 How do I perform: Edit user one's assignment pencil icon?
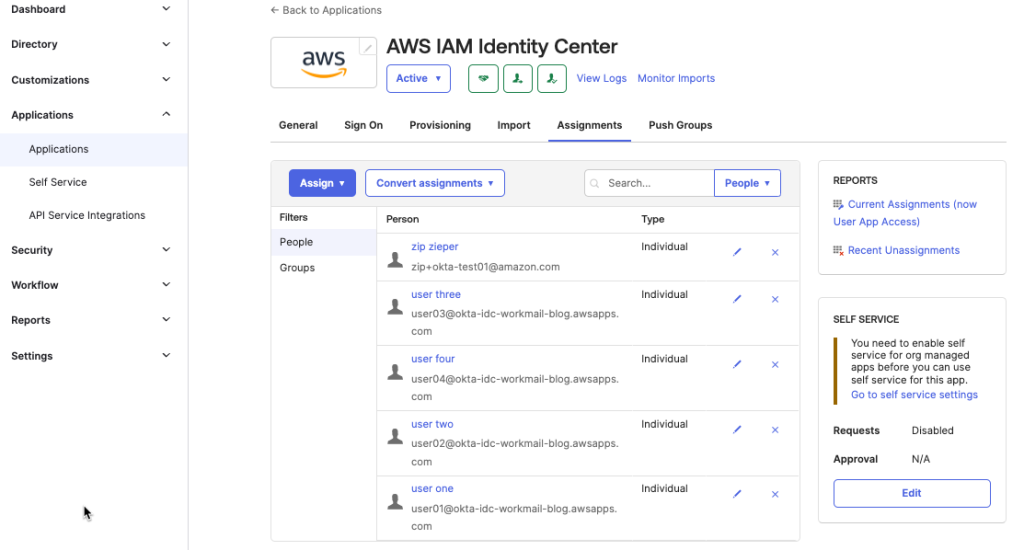pos(737,494)
